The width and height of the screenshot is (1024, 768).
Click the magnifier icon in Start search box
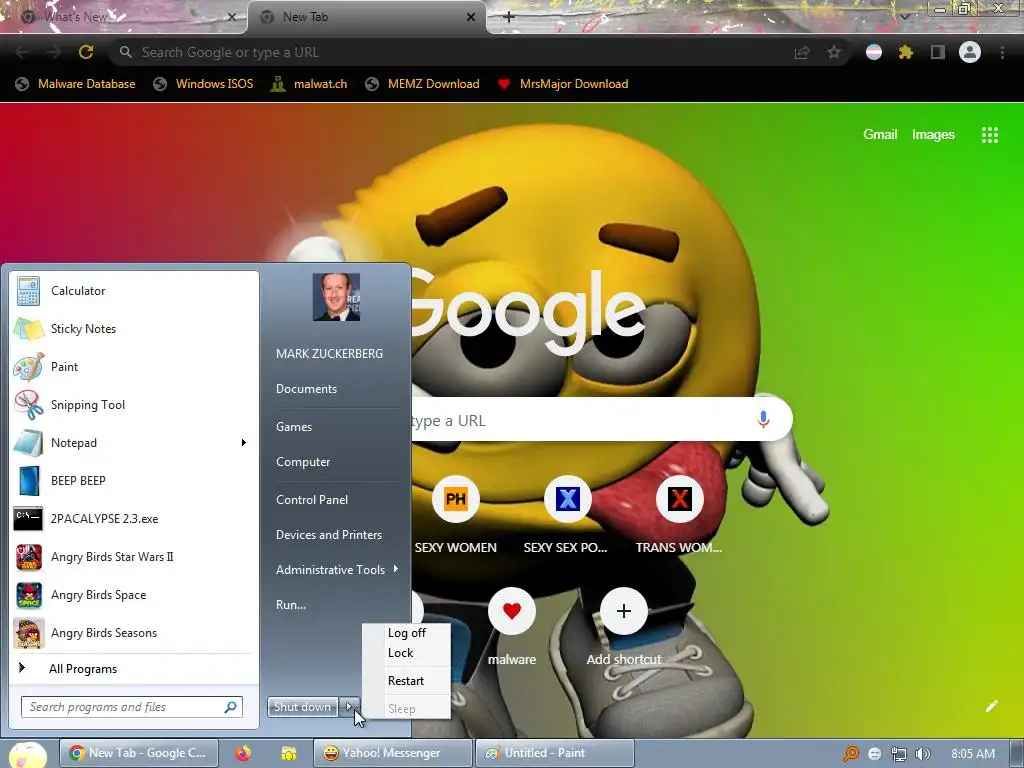click(231, 707)
